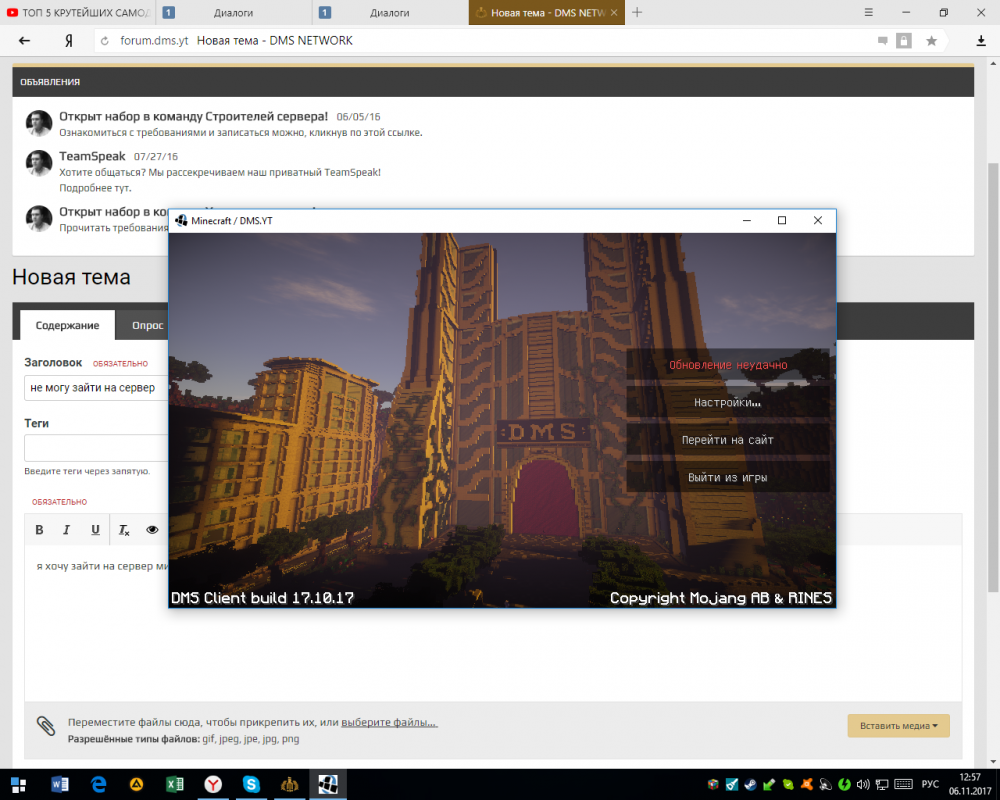The height and width of the screenshot is (800, 1000).
Task: Open the browser downloads arrow icon
Action: coord(981,41)
